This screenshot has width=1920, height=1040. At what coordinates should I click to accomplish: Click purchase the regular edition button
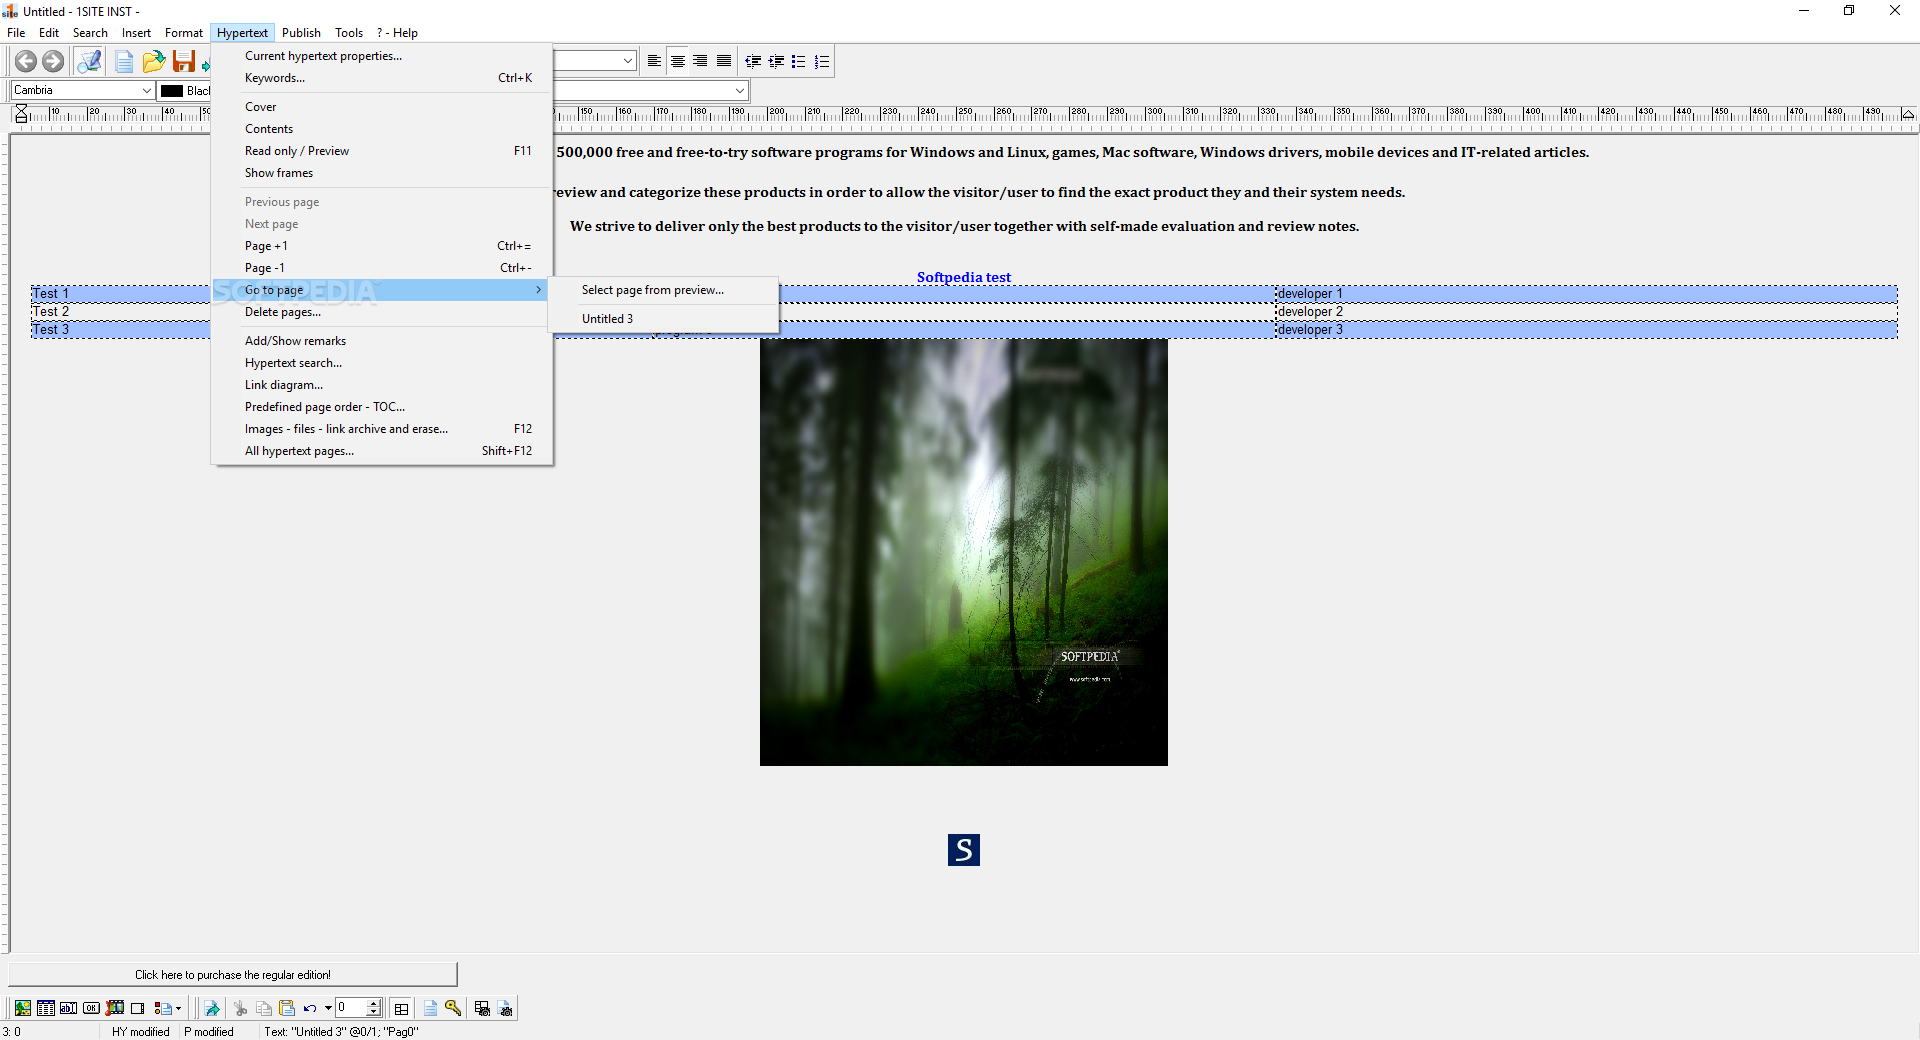[233, 975]
